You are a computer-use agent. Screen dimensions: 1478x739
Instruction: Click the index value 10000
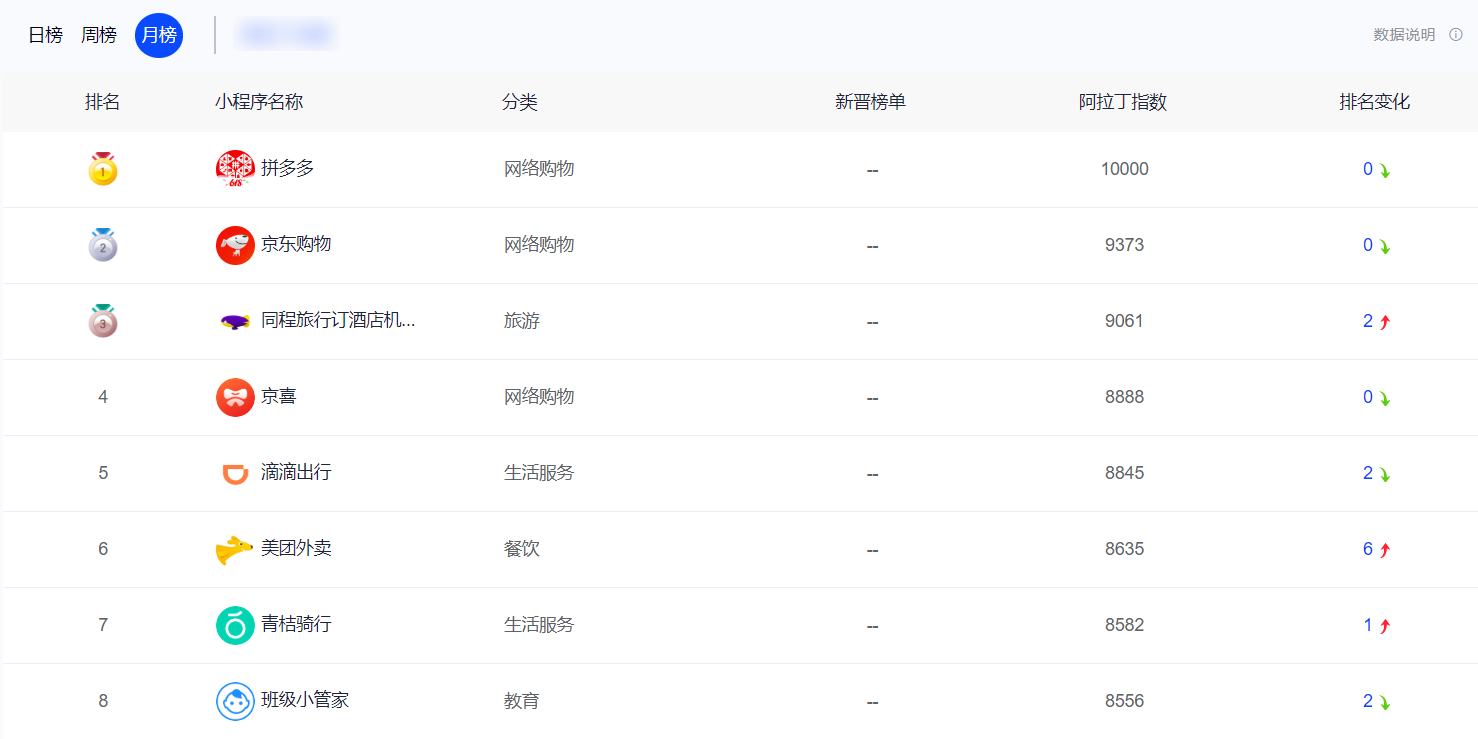click(1125, 169)
